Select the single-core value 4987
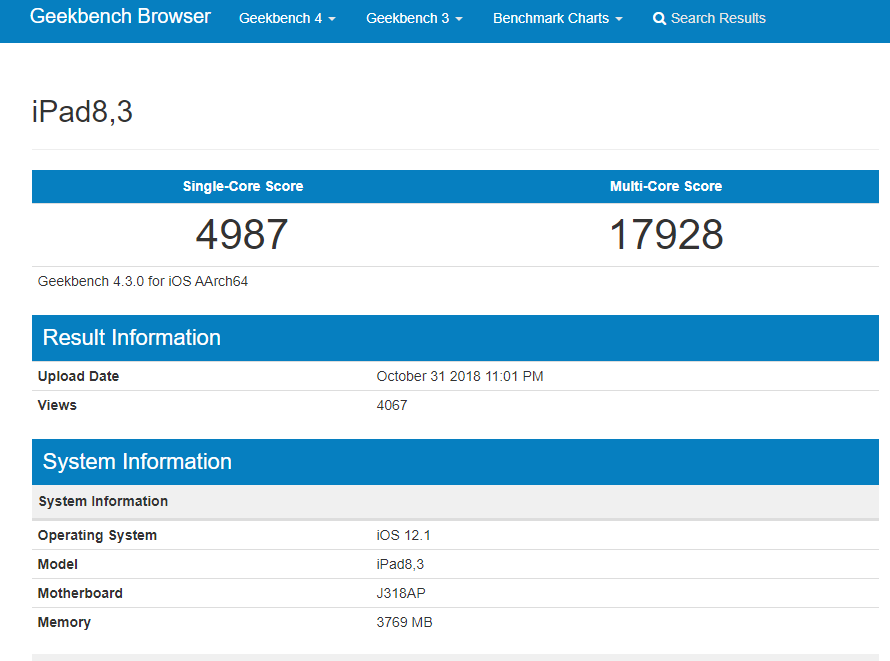Screen dimensions: 890x661 [242, 234]
